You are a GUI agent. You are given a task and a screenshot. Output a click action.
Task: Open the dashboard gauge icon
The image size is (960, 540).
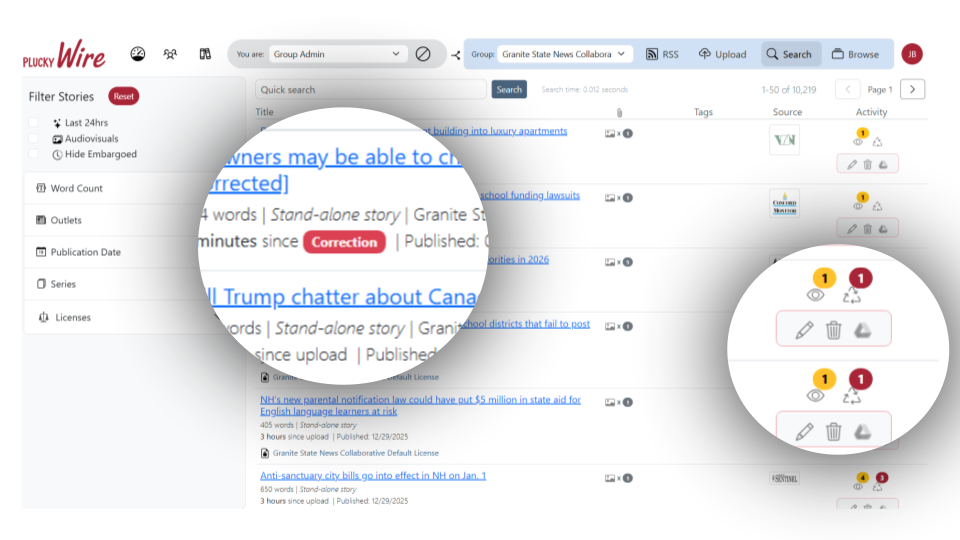pos(138,54)
